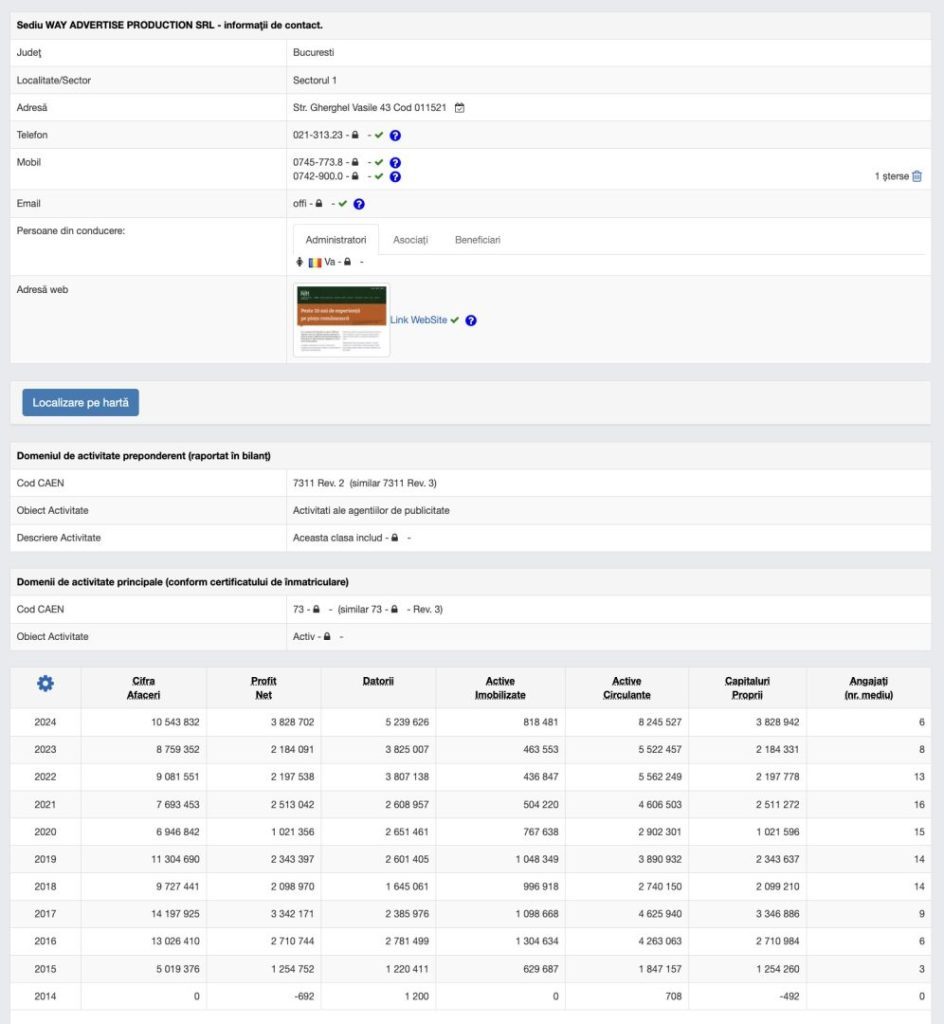The width and height of the screenshot is (944, 1024).
Task: Click the help icon next to Link WebSite
Action: [x=471, y=320]
